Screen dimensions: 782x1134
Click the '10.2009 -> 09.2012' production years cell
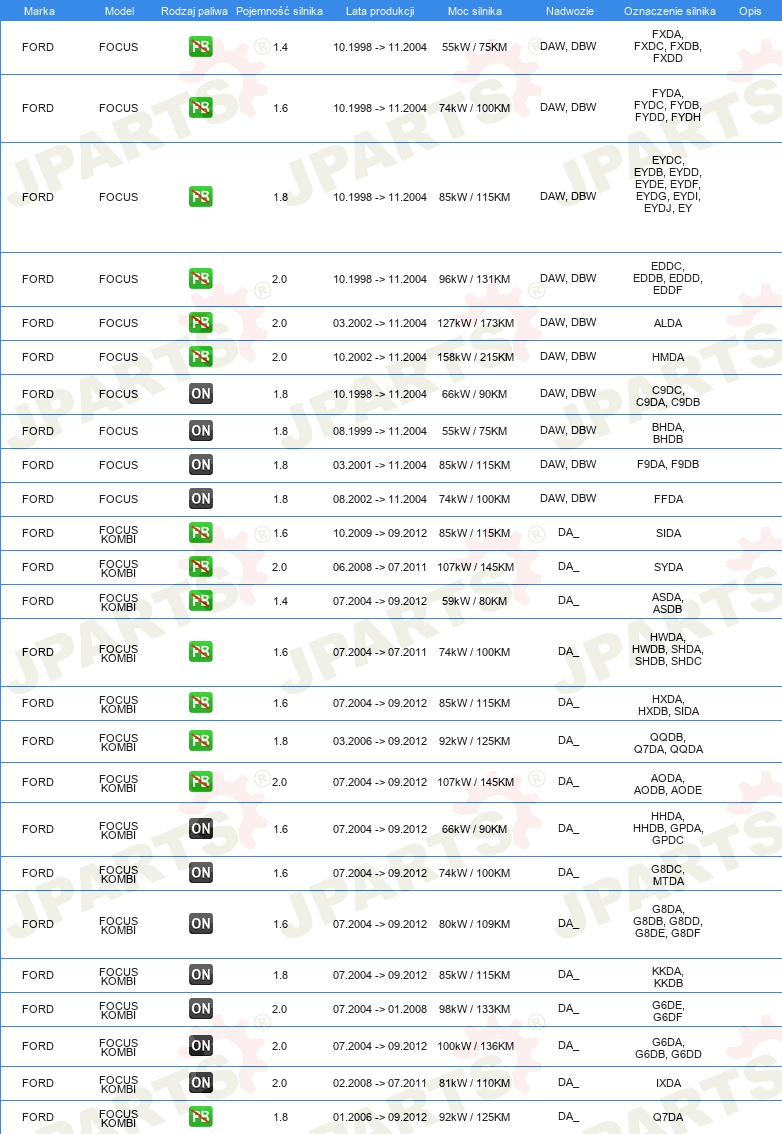[x=380, y=533]
